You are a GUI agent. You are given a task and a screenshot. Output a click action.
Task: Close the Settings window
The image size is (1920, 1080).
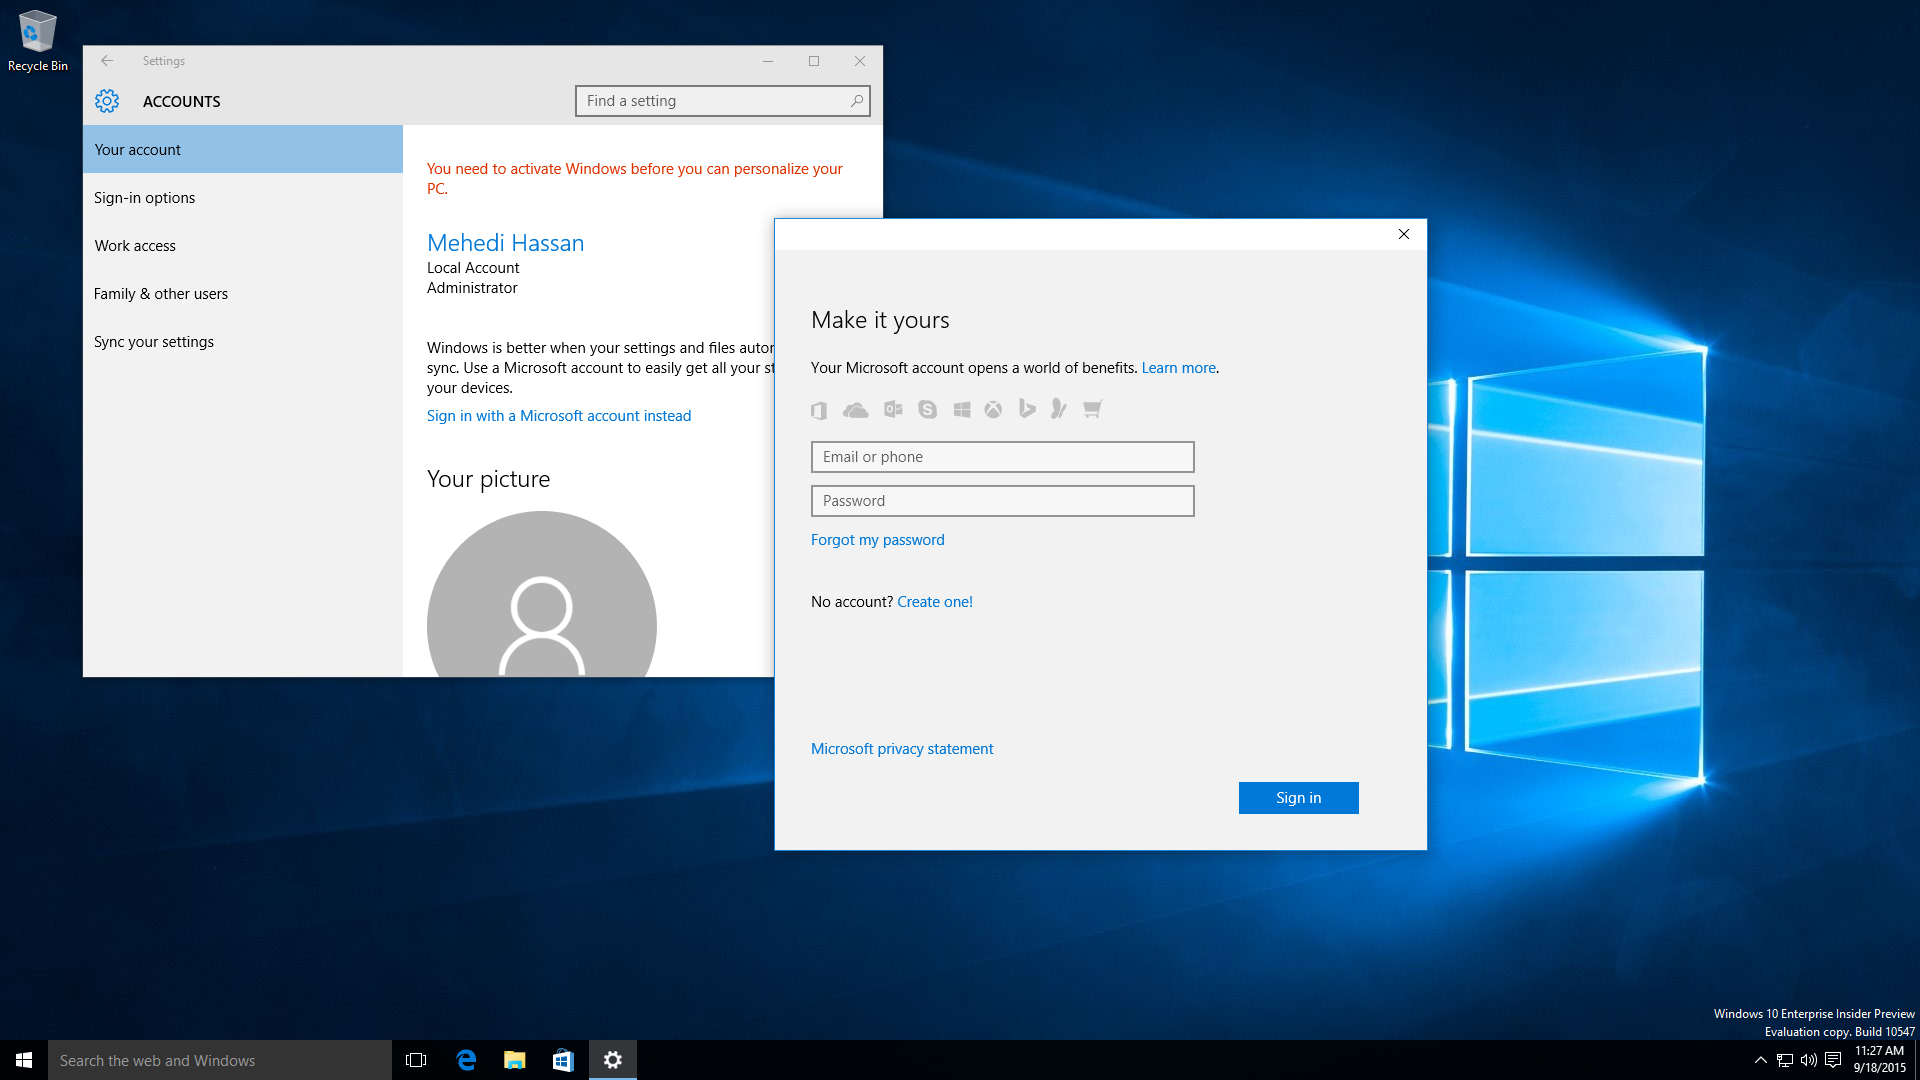(860, 61)
